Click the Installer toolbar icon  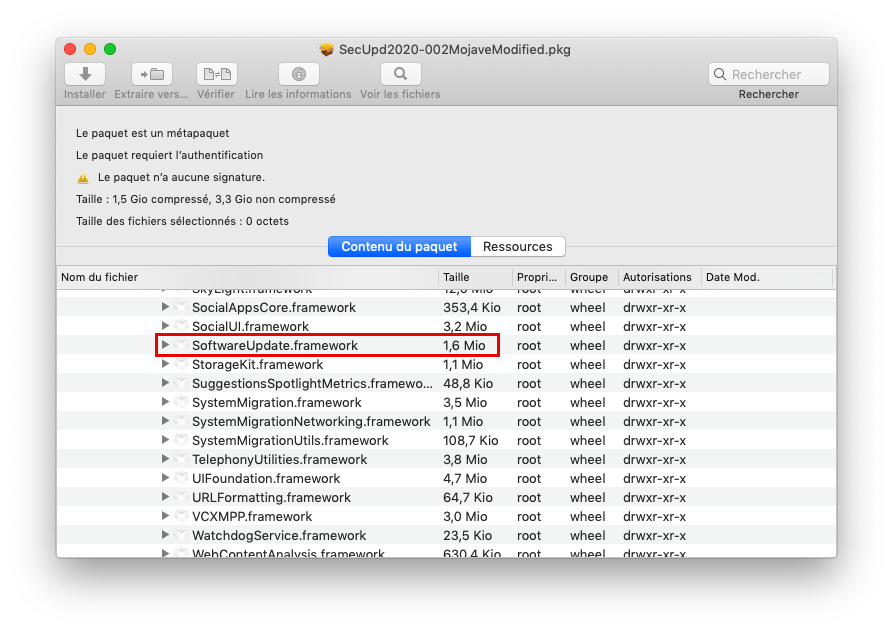point(85,74)
